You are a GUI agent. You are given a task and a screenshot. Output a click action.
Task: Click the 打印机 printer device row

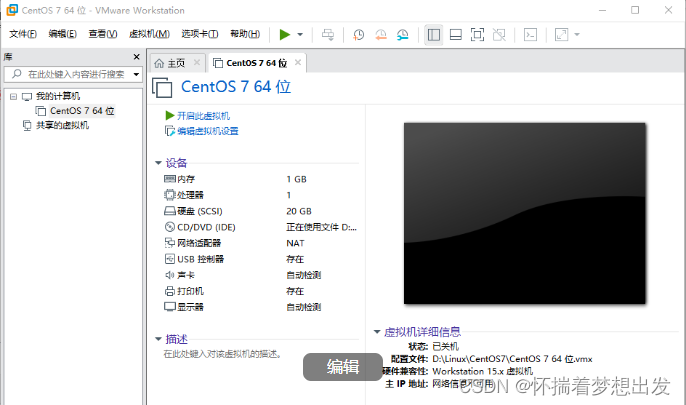(261, 291)
